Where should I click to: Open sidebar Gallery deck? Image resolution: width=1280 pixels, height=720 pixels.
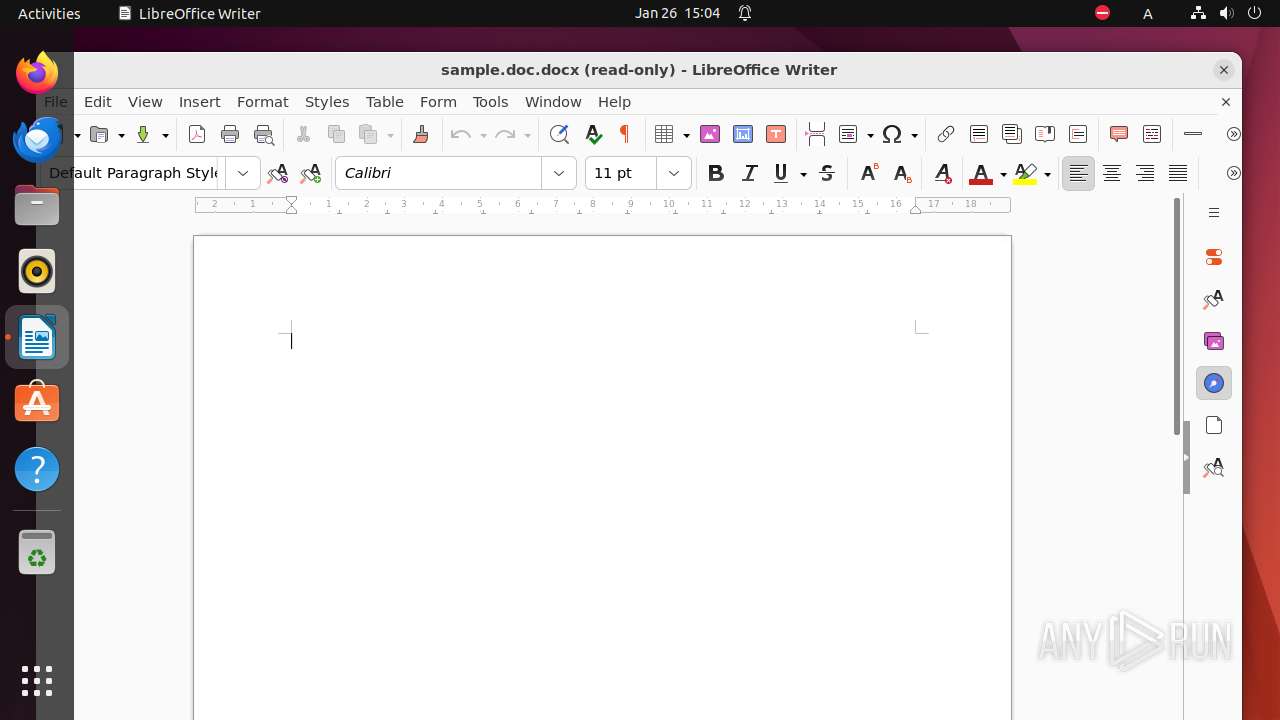coord(1214,341)
